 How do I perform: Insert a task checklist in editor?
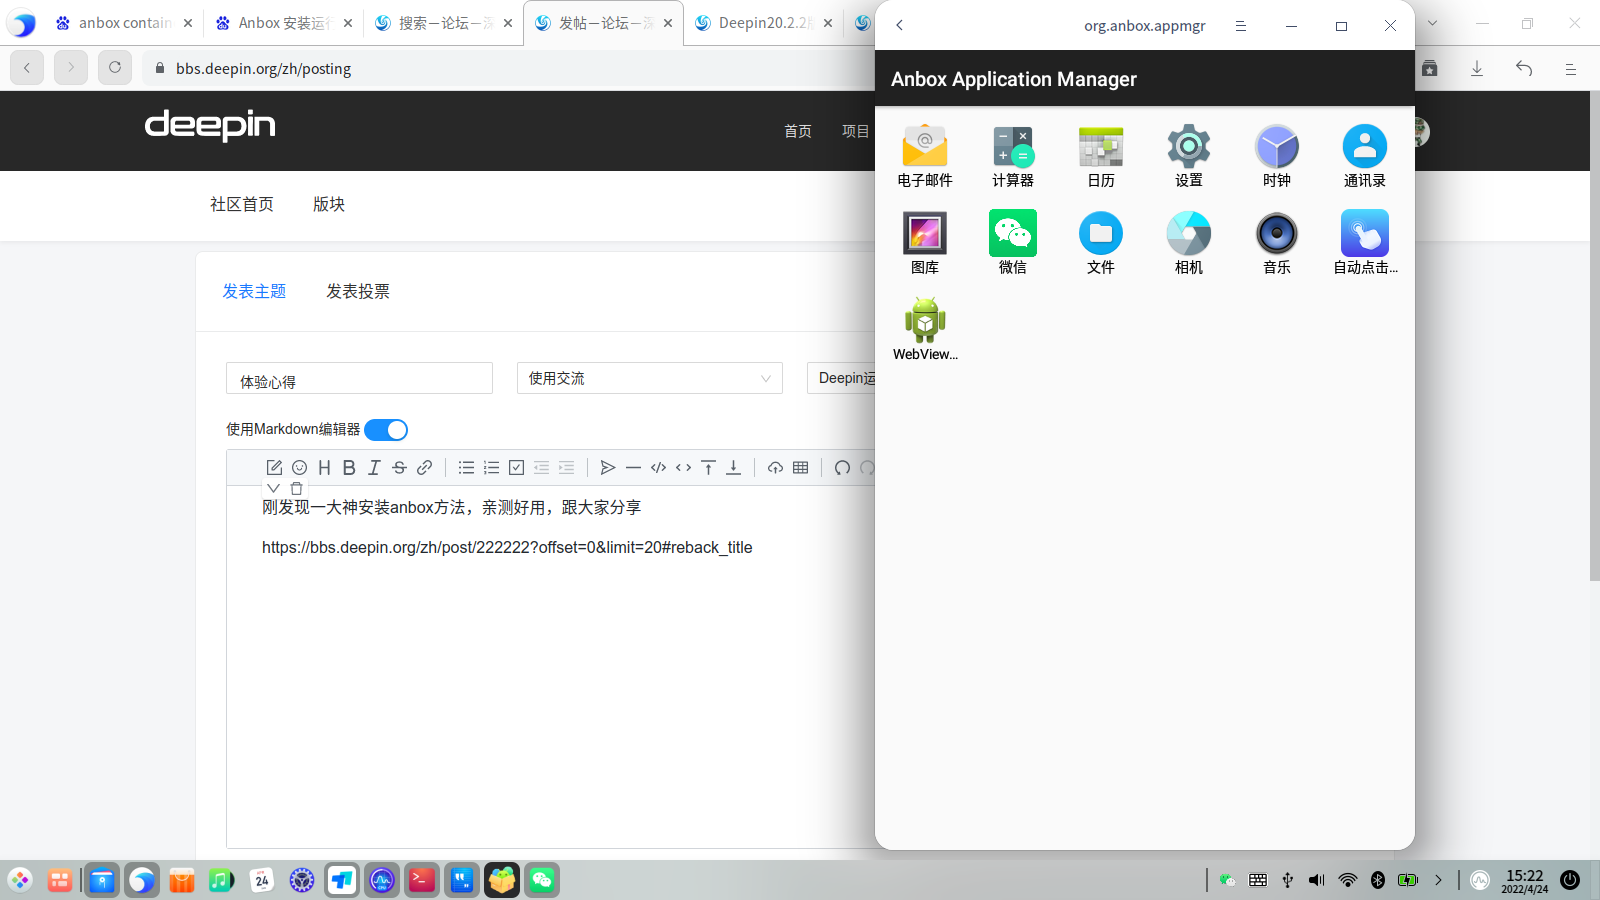click(516, 467)
